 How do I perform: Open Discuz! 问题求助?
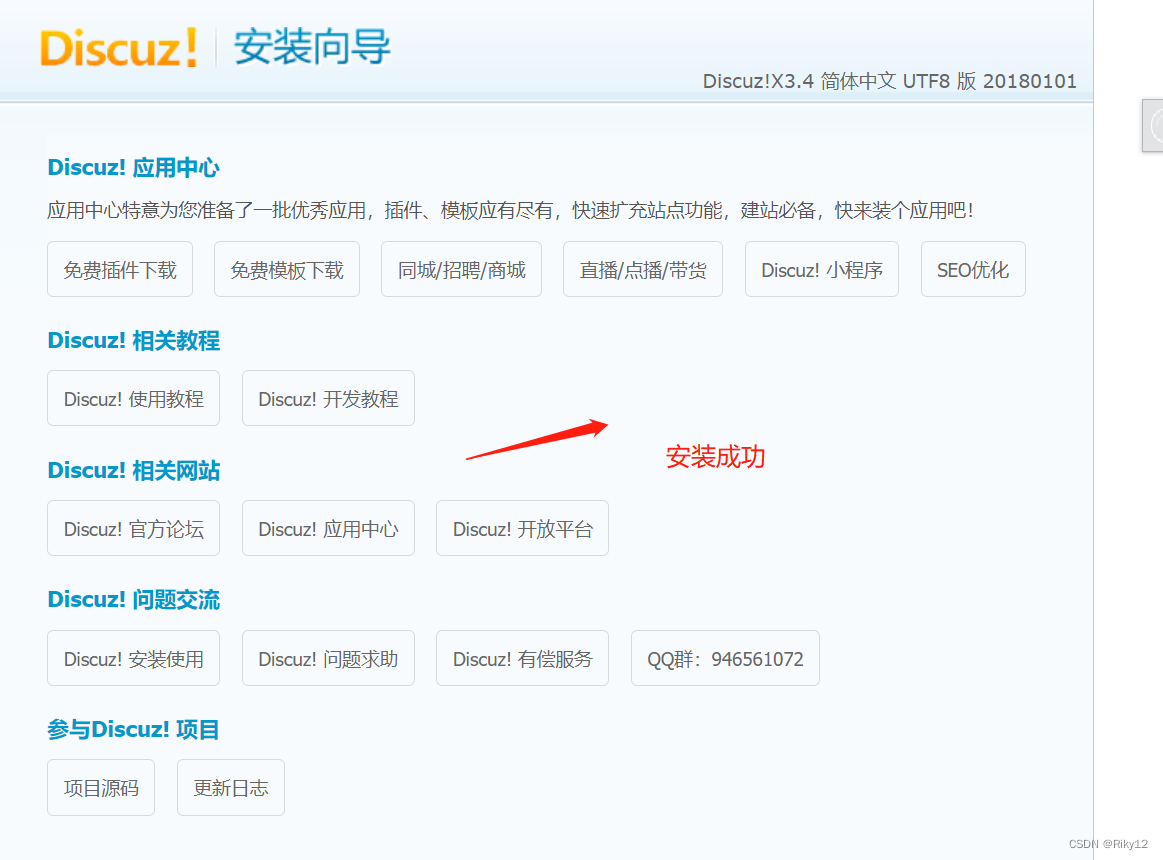[x=328, y=658]
